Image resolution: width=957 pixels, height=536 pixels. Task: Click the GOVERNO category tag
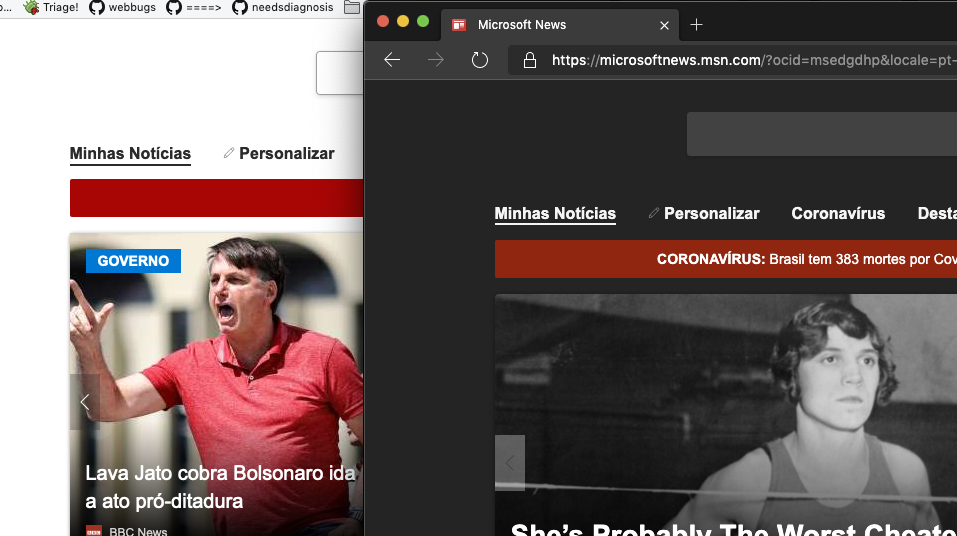(x=133, y=261)
